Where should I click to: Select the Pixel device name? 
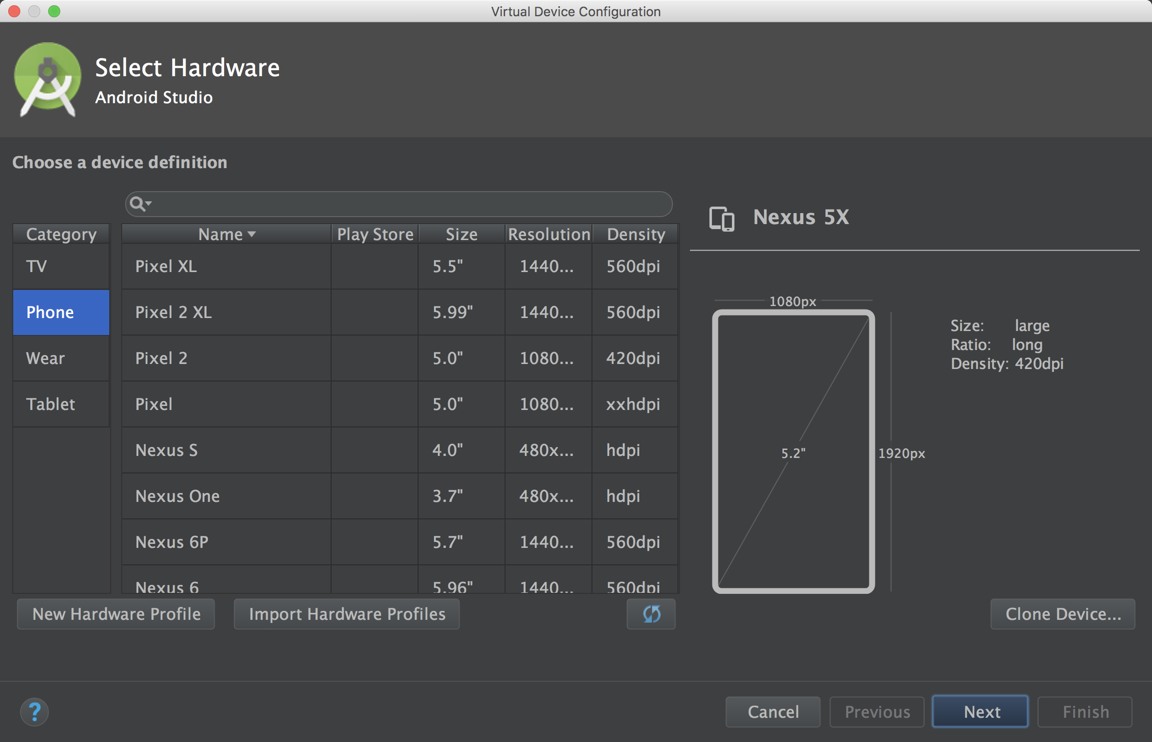[x=154, y=404]
